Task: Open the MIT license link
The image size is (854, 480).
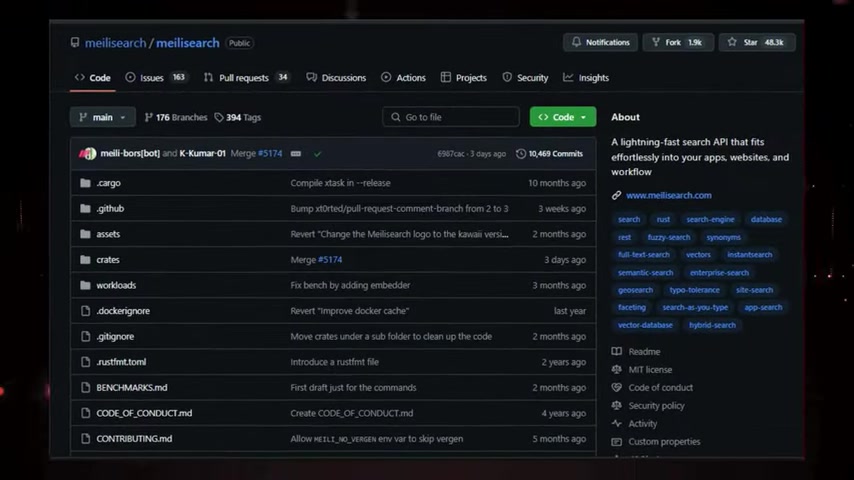Action: pos(650,369)
